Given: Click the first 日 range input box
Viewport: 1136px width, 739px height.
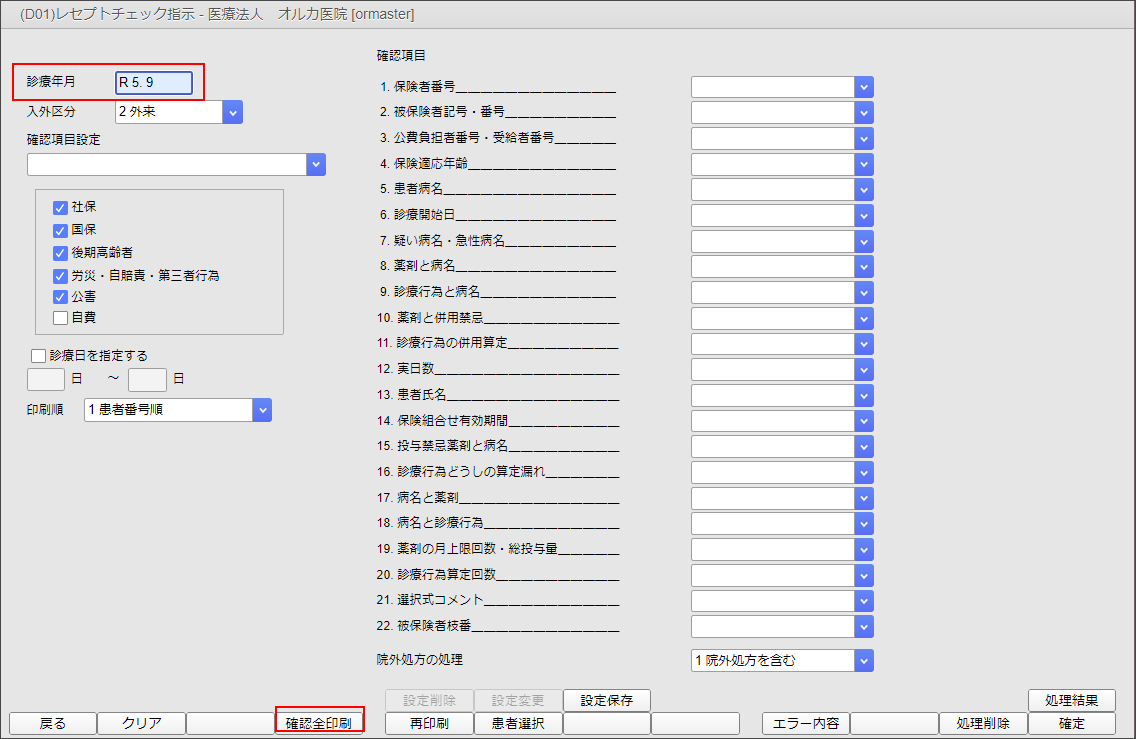Looking at the screenshot, I should 44,379.
